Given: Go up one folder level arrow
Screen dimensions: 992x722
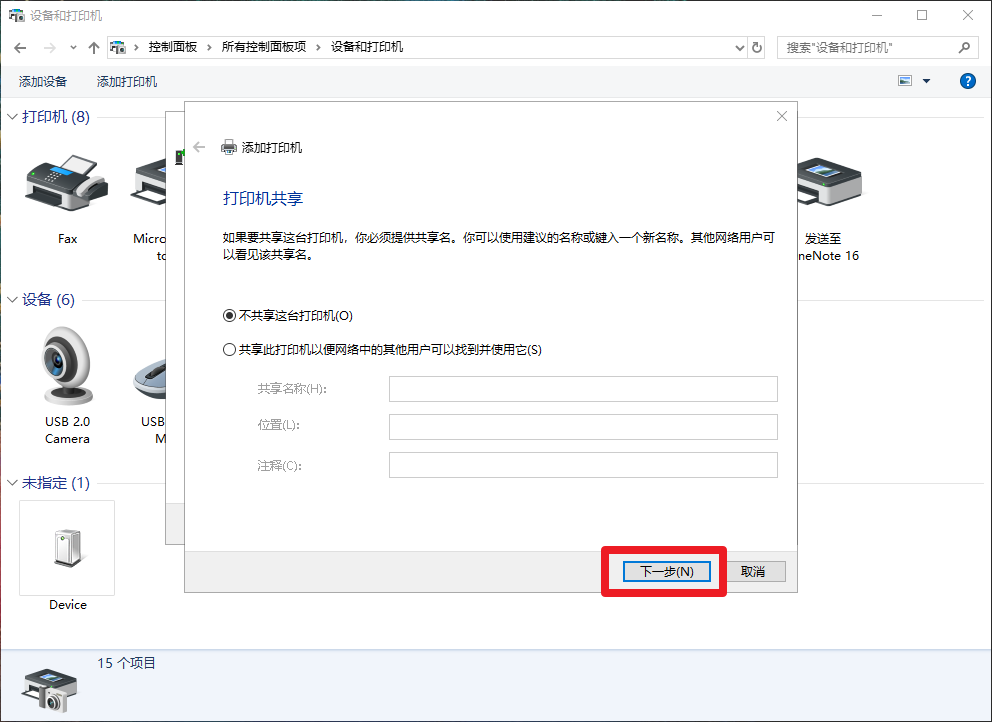Looking at the screenshot, I should pyautogui.click(x=94, y=47).
